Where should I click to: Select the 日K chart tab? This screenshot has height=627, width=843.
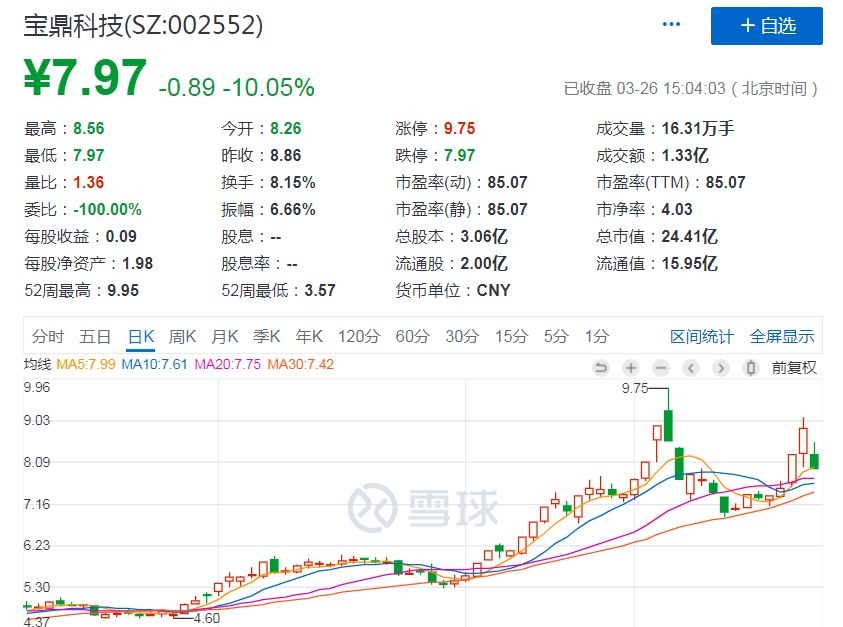pos(141,337)
